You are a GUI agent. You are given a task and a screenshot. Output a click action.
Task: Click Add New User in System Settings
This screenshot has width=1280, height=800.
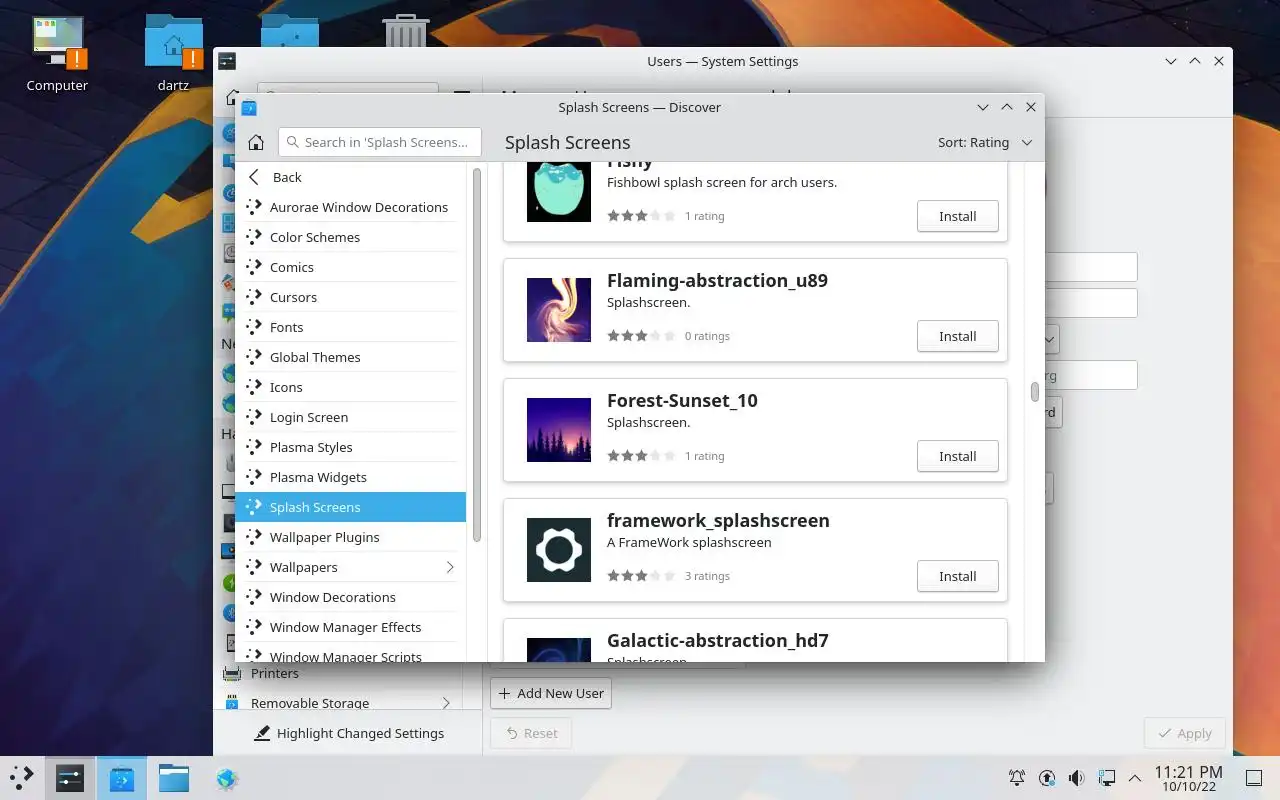coord(551,693)
